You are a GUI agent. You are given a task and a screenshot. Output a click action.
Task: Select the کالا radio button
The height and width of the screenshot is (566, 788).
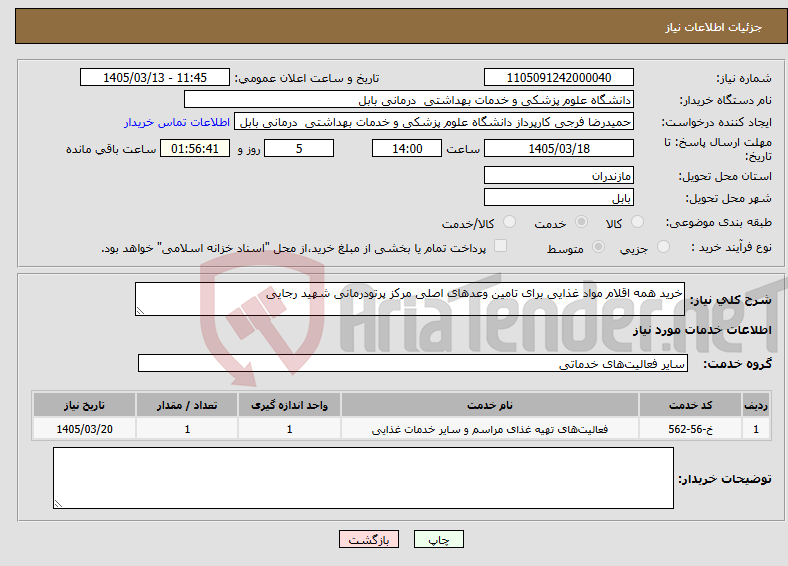click(x=637, y=222)
